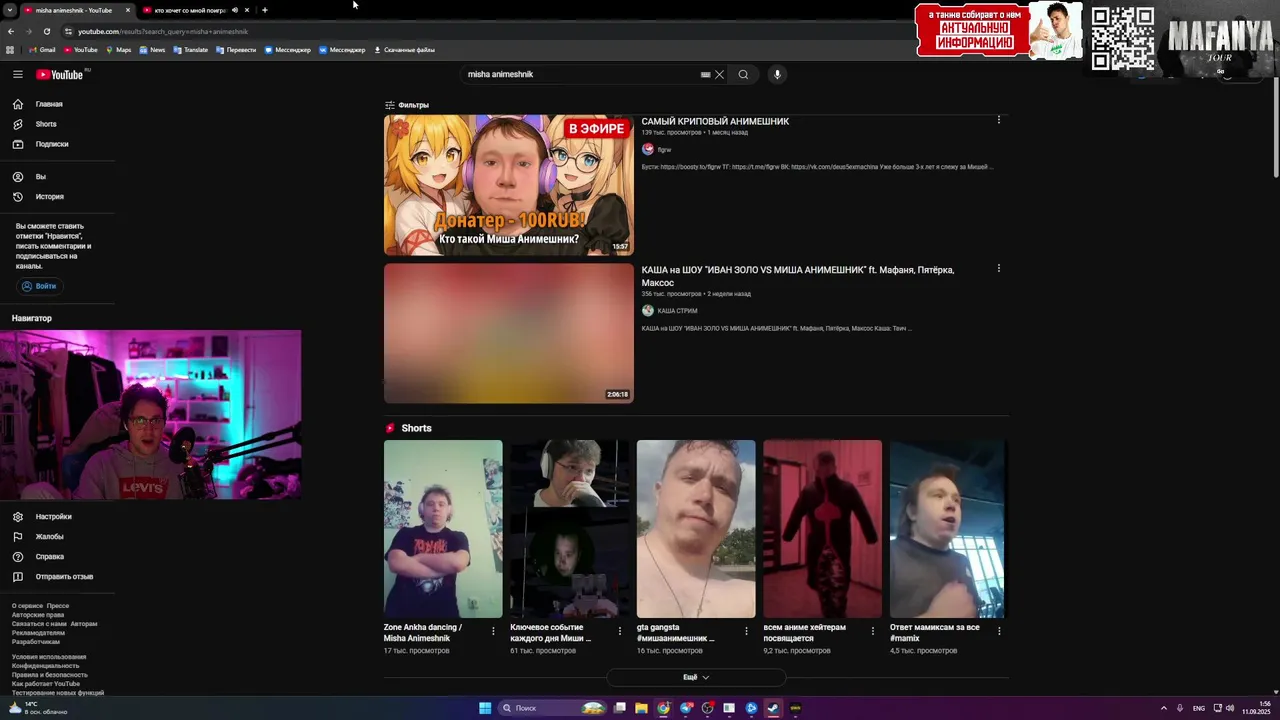This screenshot has height=720, width=1280.
Task: Expand Shorts shelf with Ещё button
Action: [696, 677]
